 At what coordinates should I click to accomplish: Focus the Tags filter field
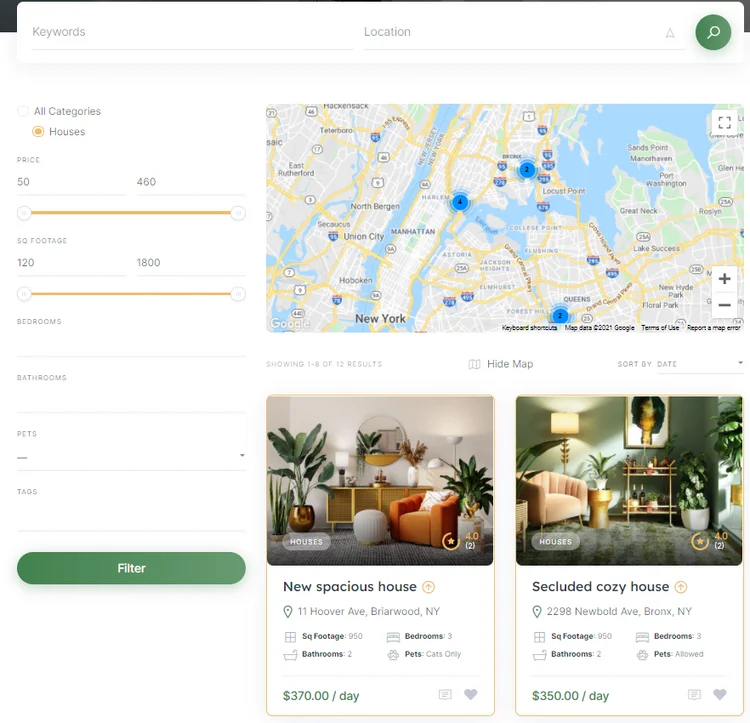(131, 515)
